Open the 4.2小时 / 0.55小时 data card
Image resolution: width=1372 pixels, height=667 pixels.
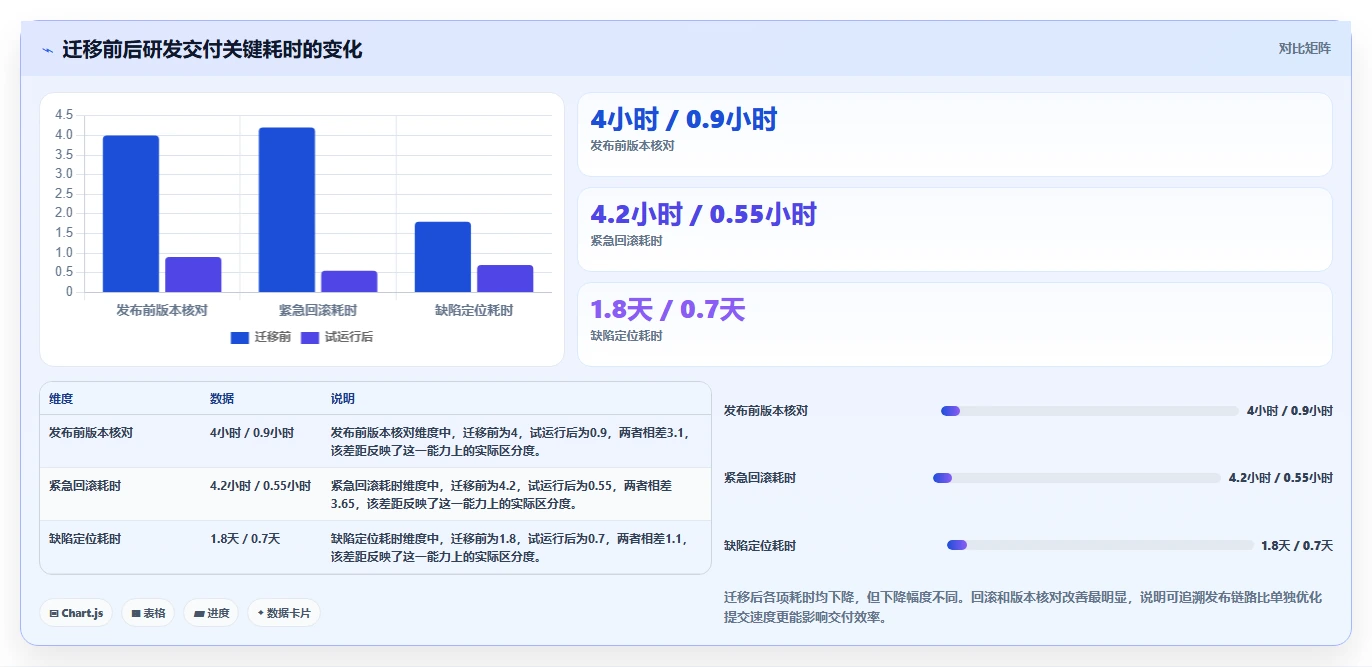[x=955, y=229]
